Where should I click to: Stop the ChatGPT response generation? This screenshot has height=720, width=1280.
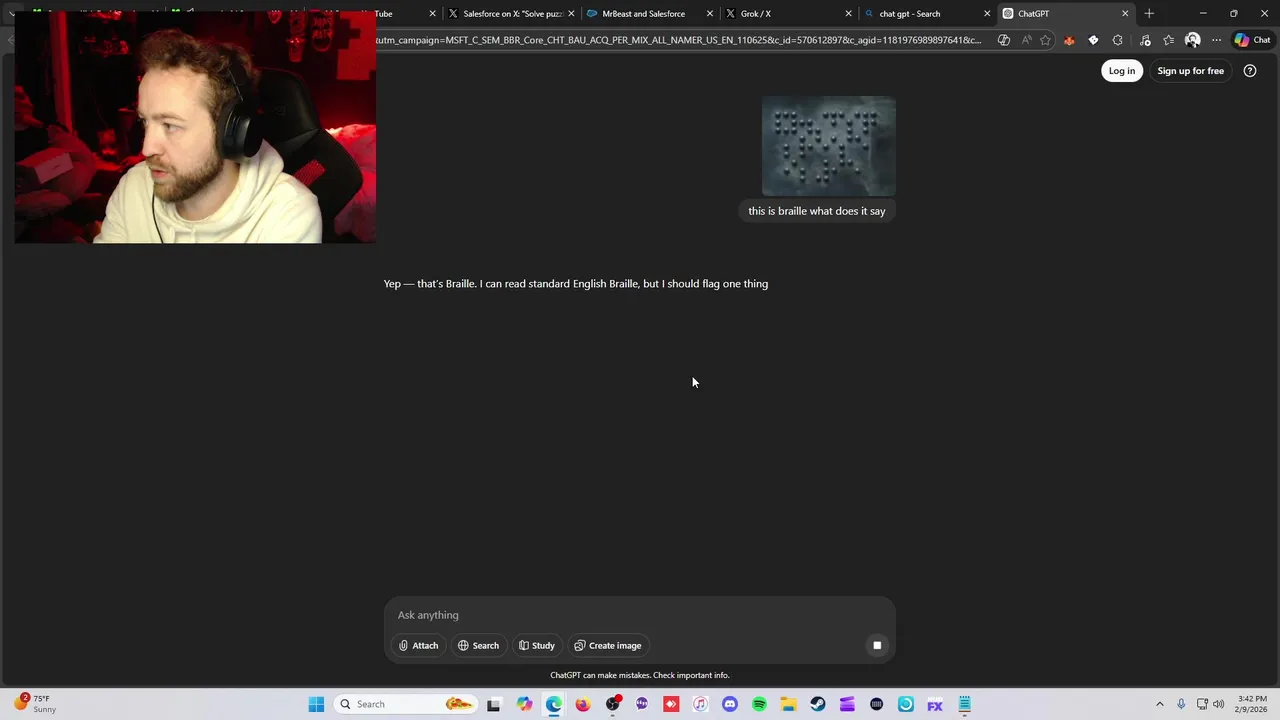pos(877,645)
